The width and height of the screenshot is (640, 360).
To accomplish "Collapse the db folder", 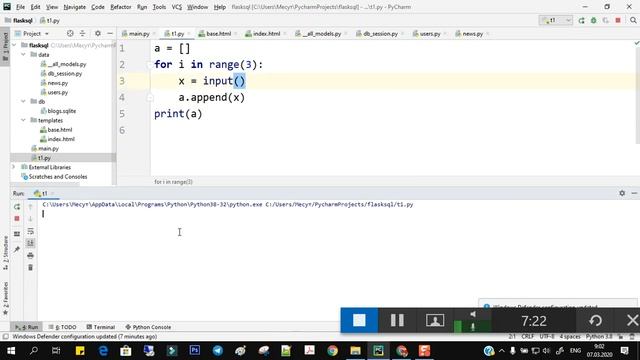I will [23, 101].
